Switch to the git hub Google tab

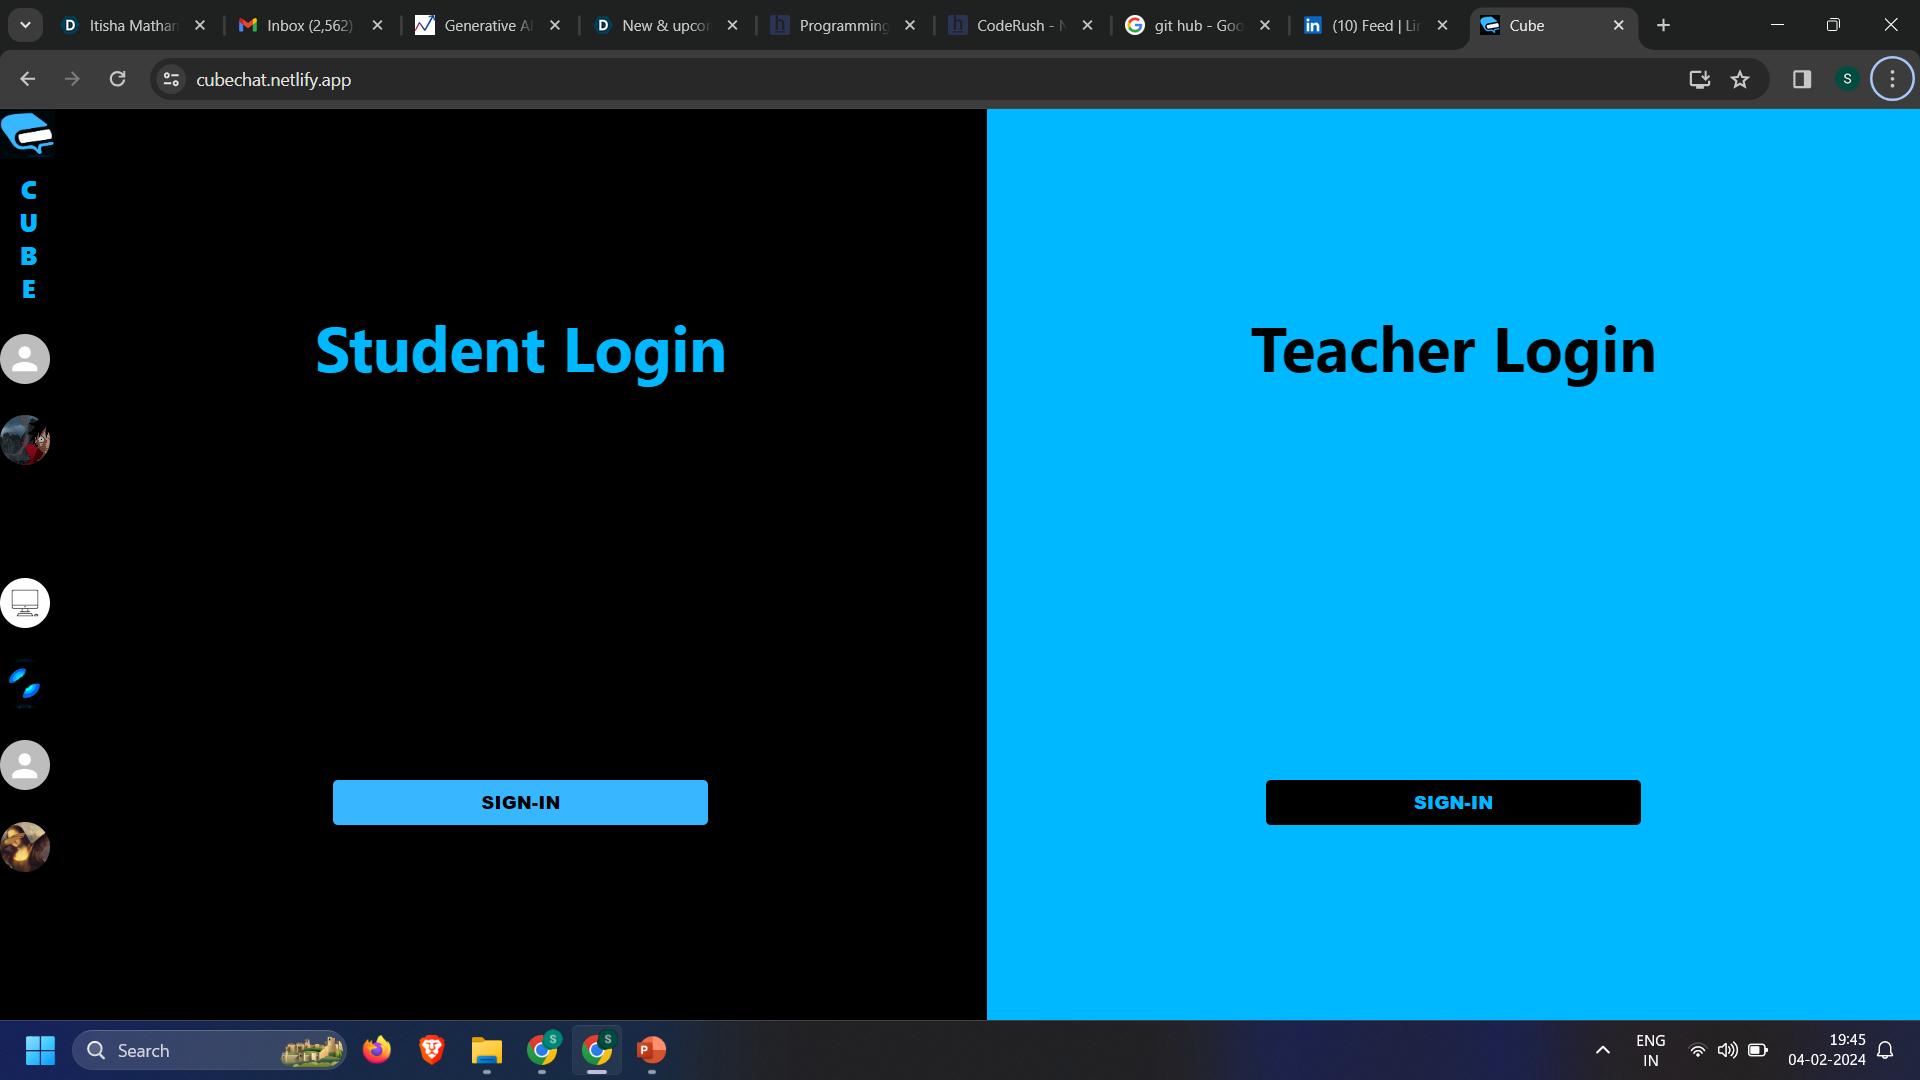[1197, 25]
